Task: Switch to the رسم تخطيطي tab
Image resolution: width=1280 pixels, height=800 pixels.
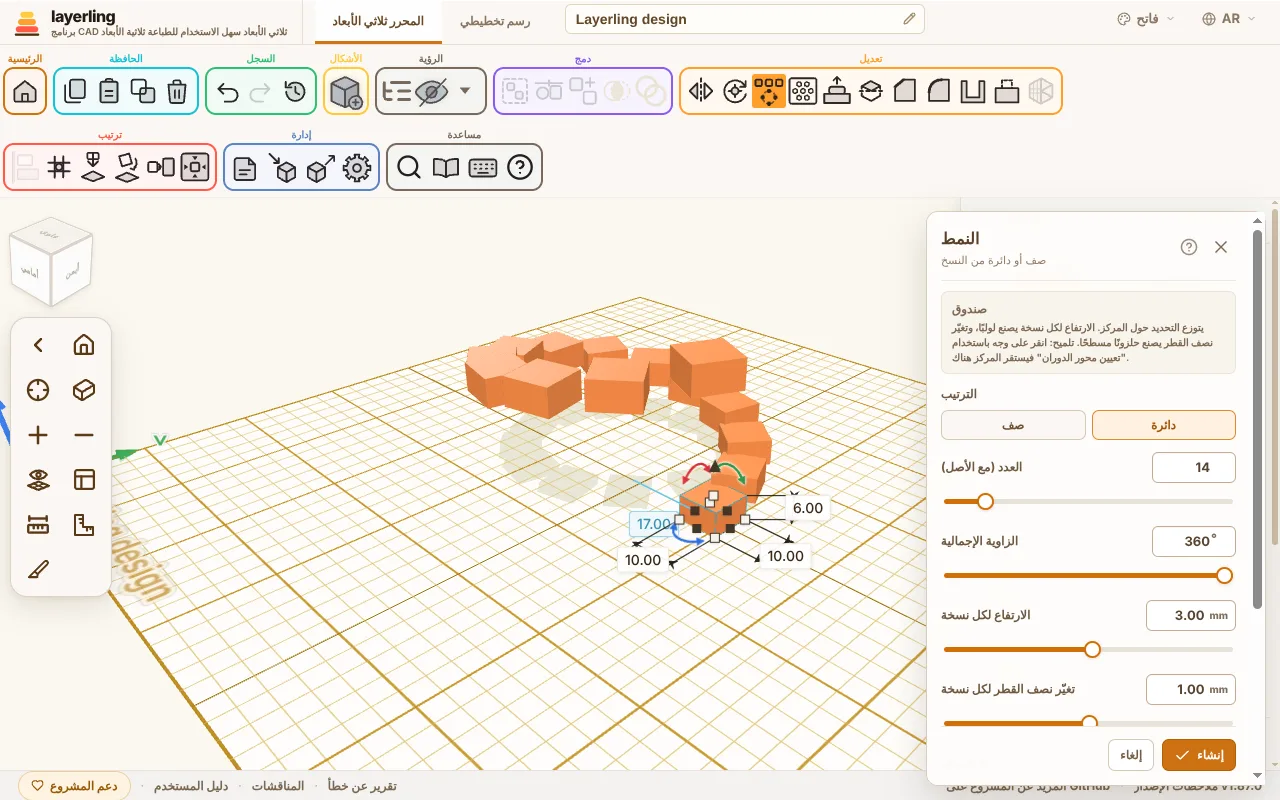Action: pyautogui.click(x=495, y=20)
